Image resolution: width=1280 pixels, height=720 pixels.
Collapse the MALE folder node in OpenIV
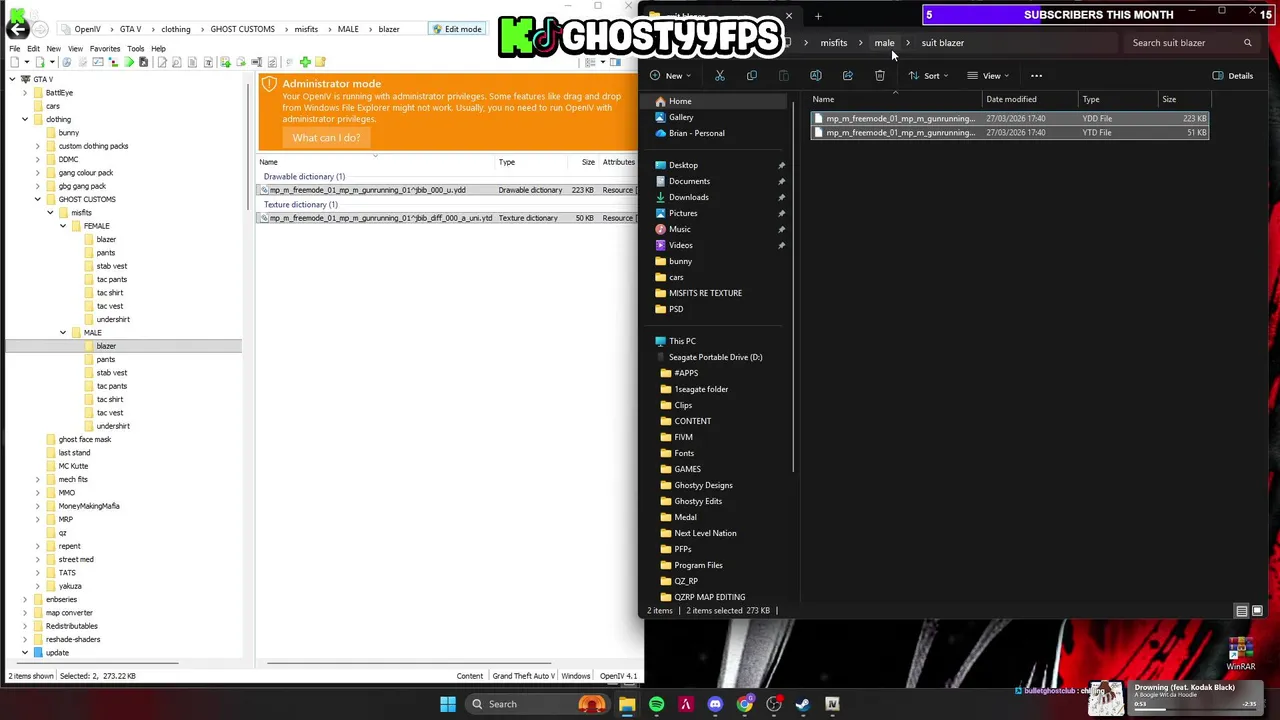(x=63, y=332)
